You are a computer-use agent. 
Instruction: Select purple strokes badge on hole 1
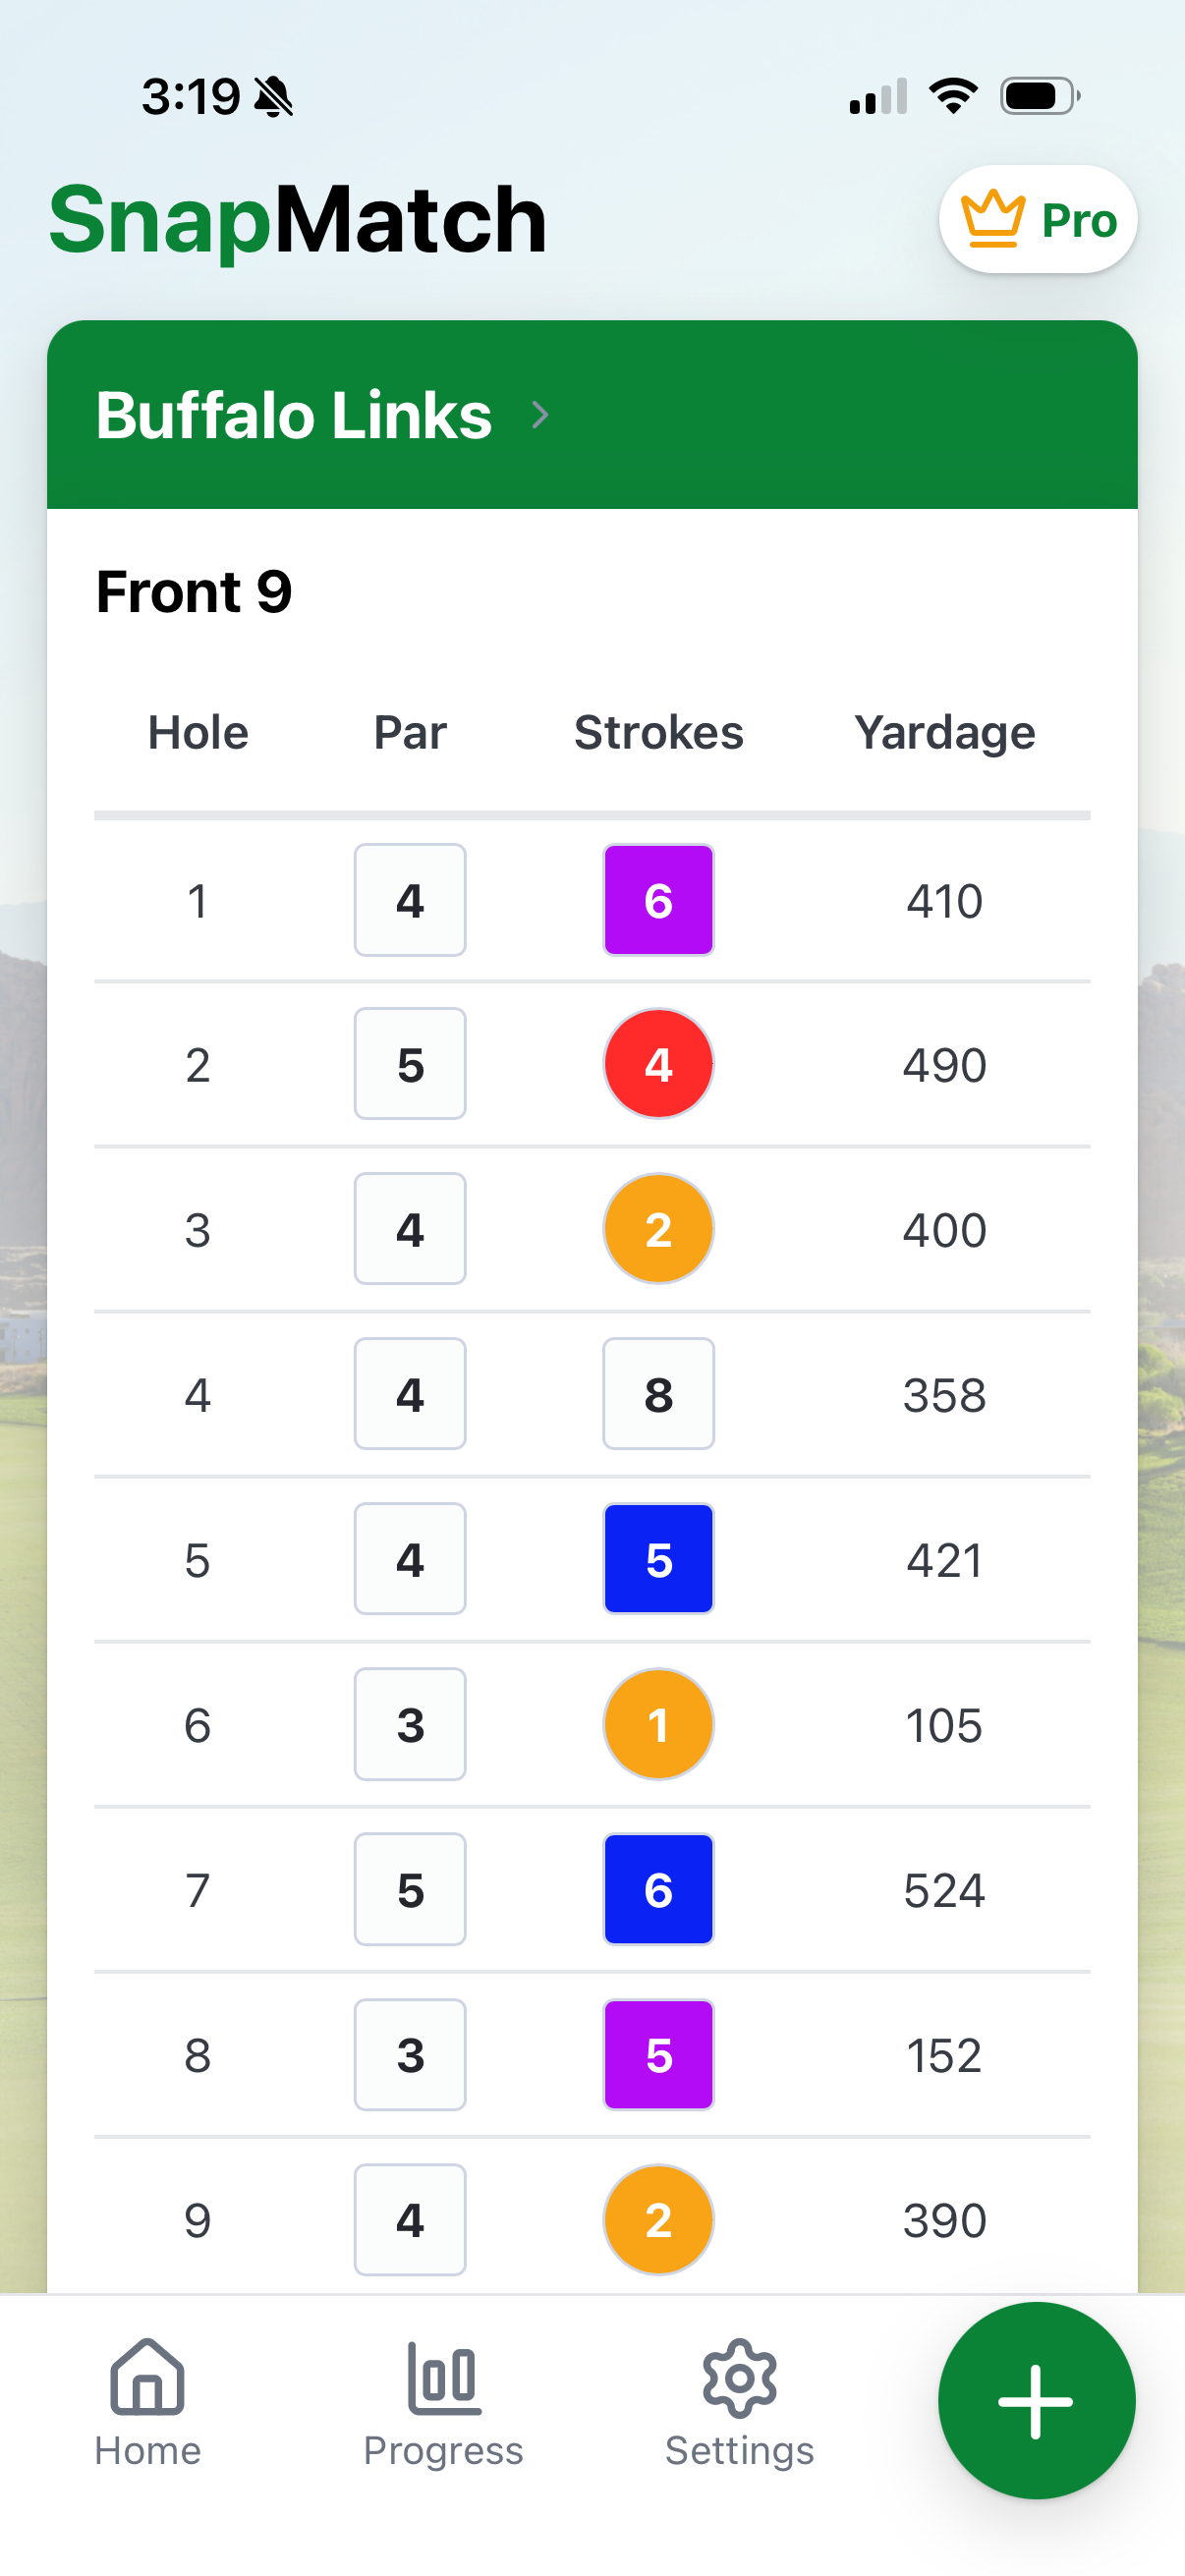tap(658, 900)
